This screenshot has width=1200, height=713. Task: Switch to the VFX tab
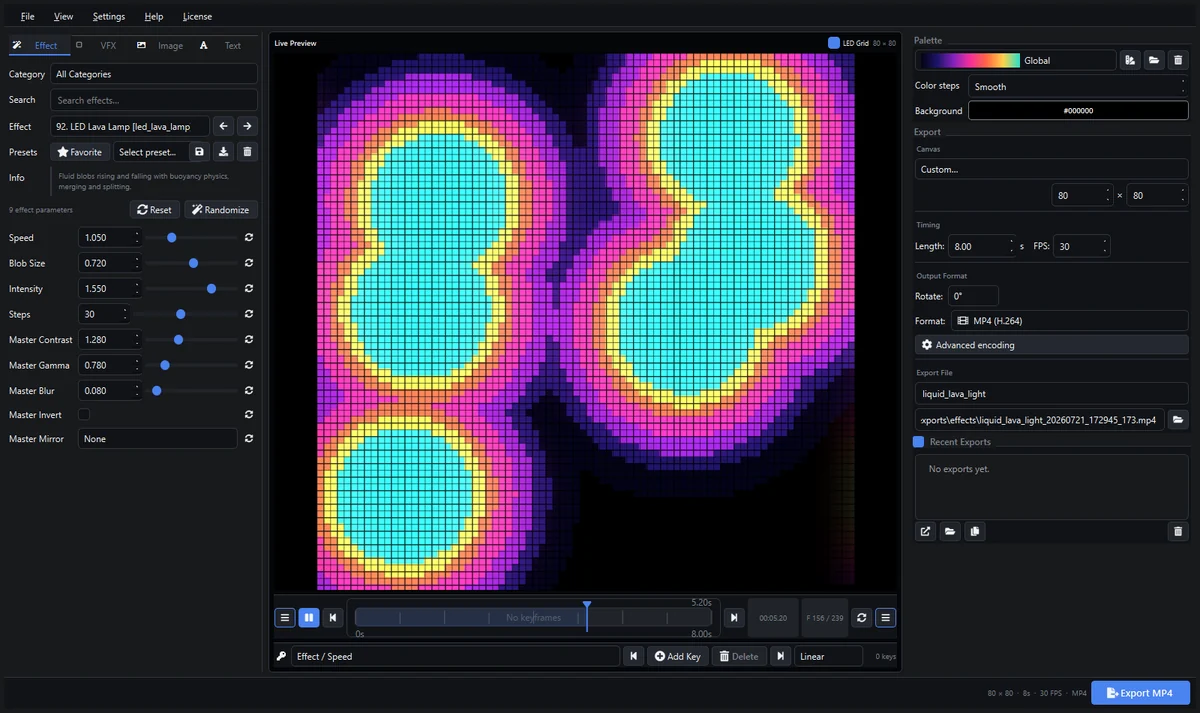[99, 45]
